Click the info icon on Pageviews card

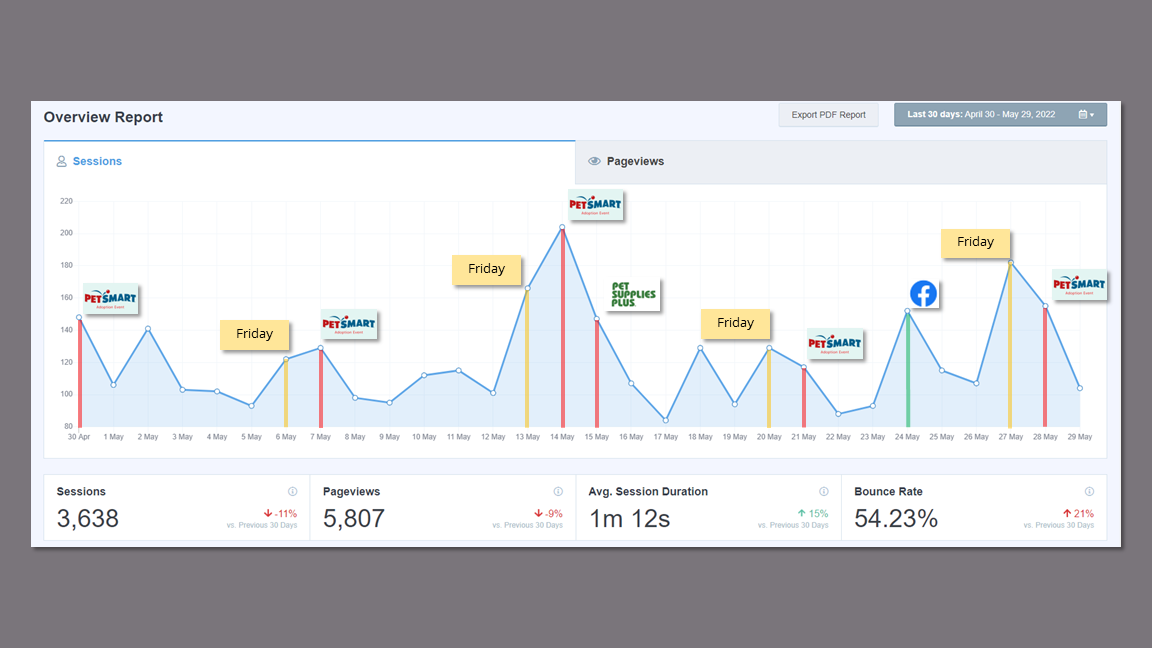click(558, 492)
